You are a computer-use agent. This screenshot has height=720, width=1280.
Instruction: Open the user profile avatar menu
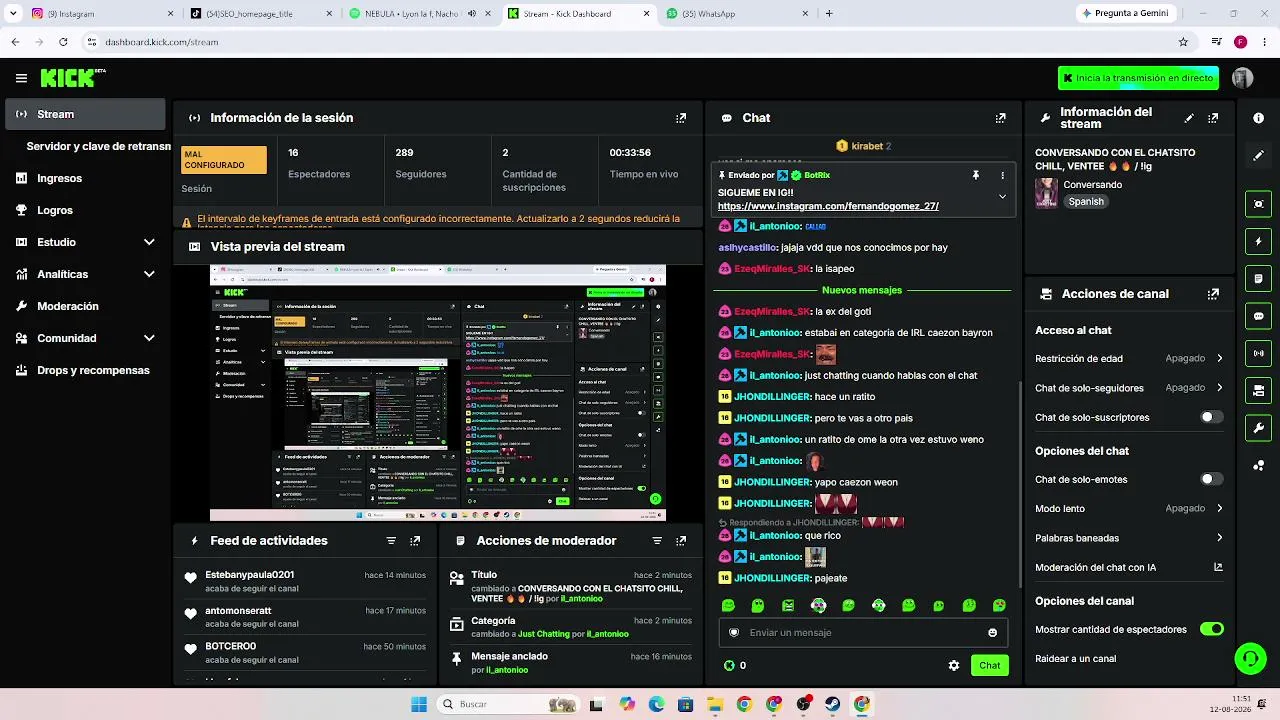tap(1243, 78)
